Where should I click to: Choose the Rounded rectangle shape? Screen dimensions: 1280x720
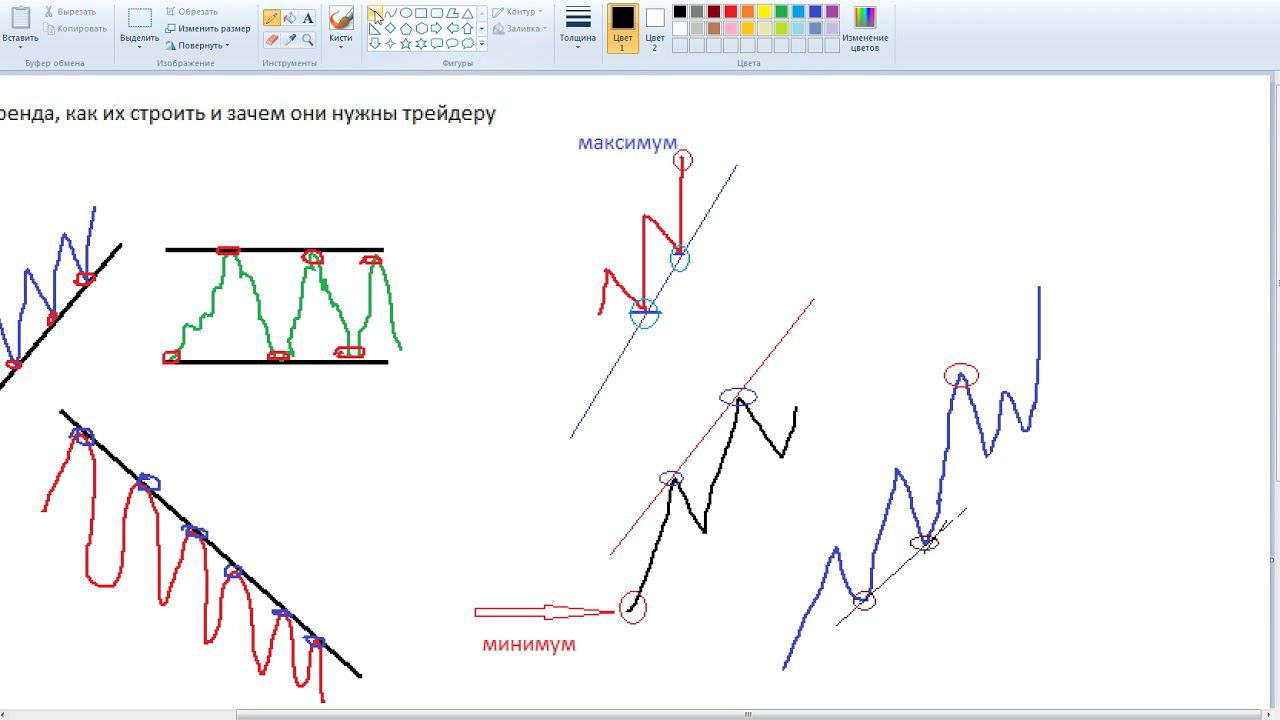point(437,13)
